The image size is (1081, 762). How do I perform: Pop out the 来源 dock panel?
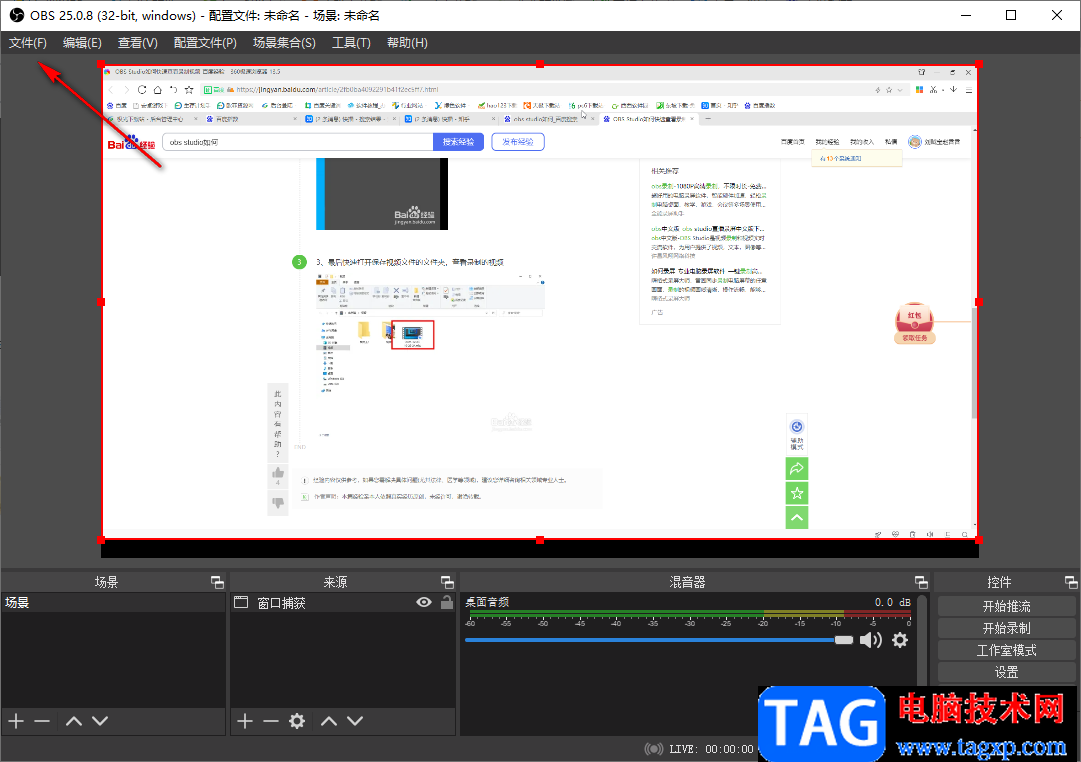(447, 583)
